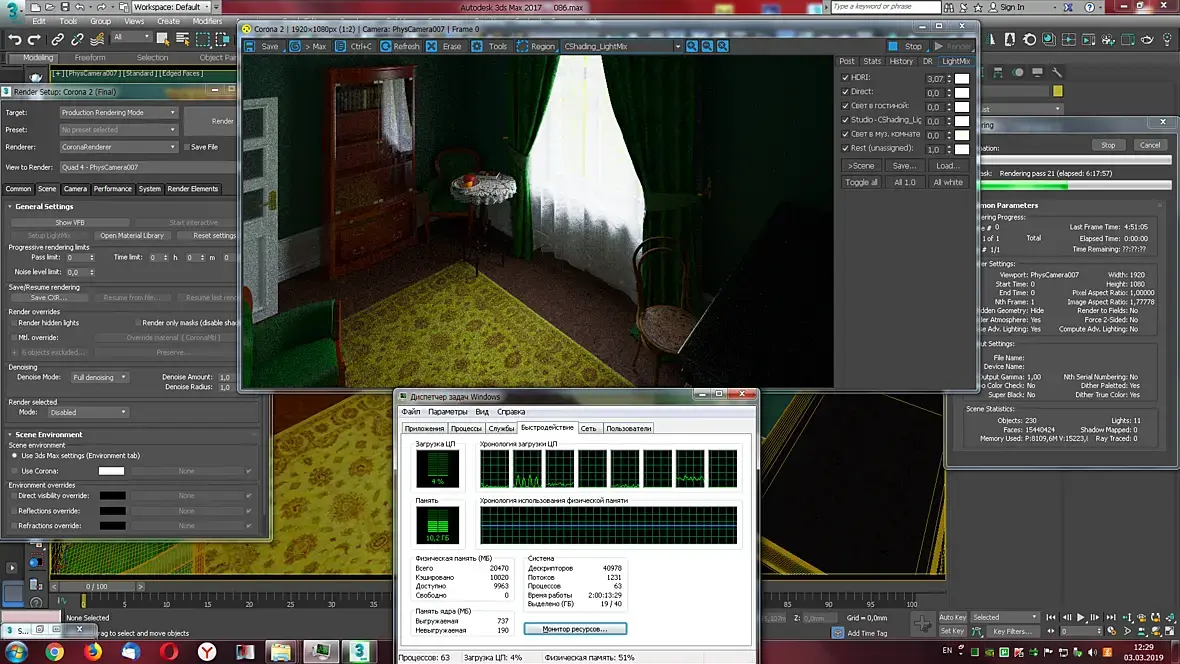Viewport: 1180px width, 664px height.
Task: Open Render selected Mode dropdown
Action: [88, 413]
